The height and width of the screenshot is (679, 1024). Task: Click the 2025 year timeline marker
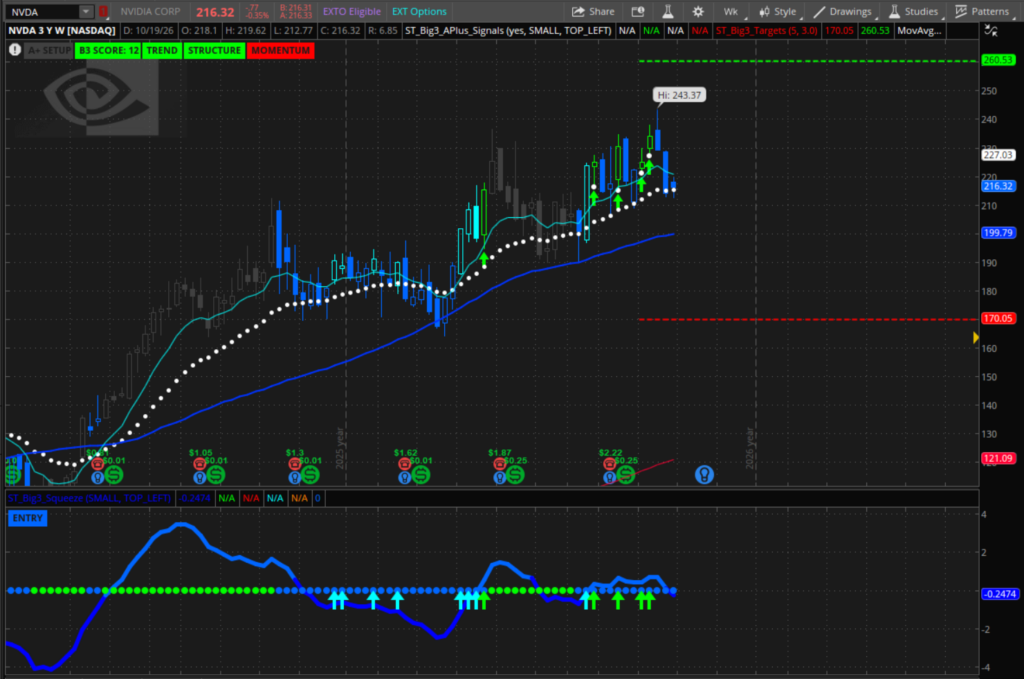pyautogui.click(x=340, y=449)
